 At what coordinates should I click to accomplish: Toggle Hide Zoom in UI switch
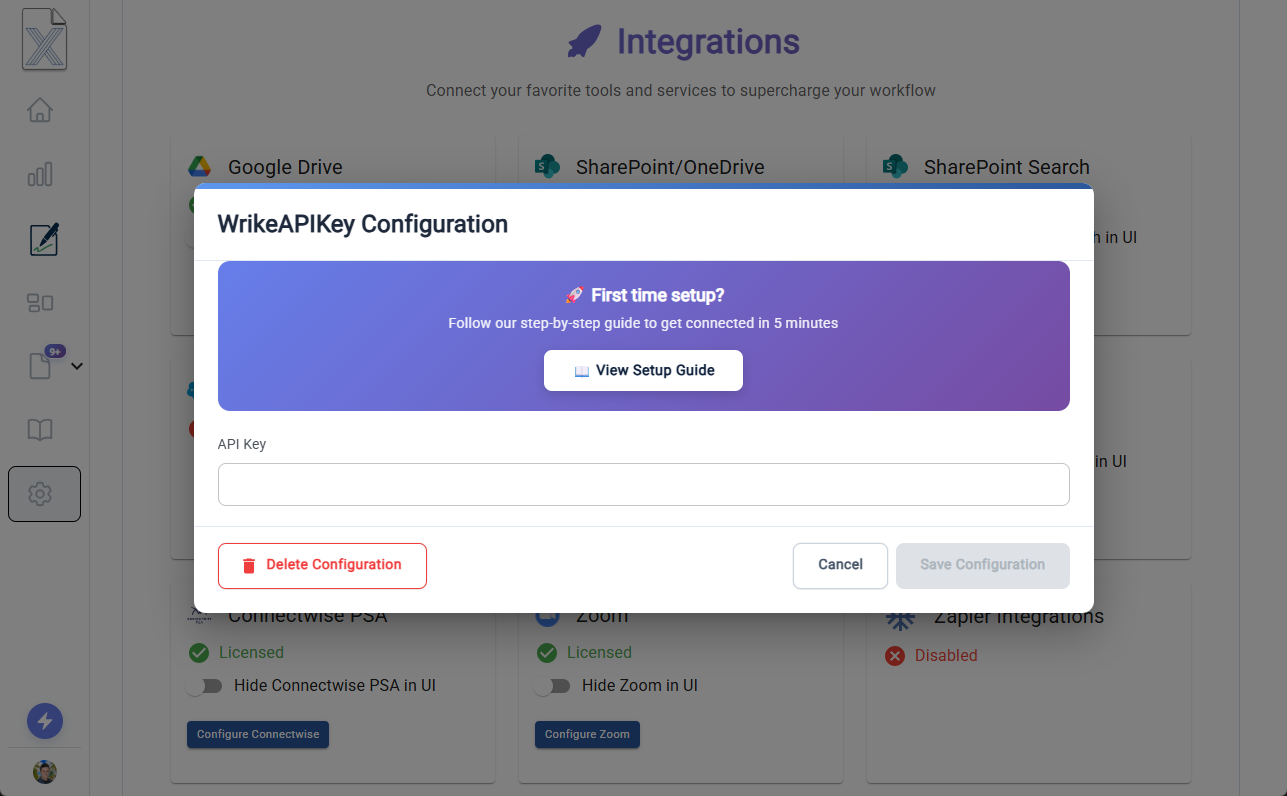(552, 686)
